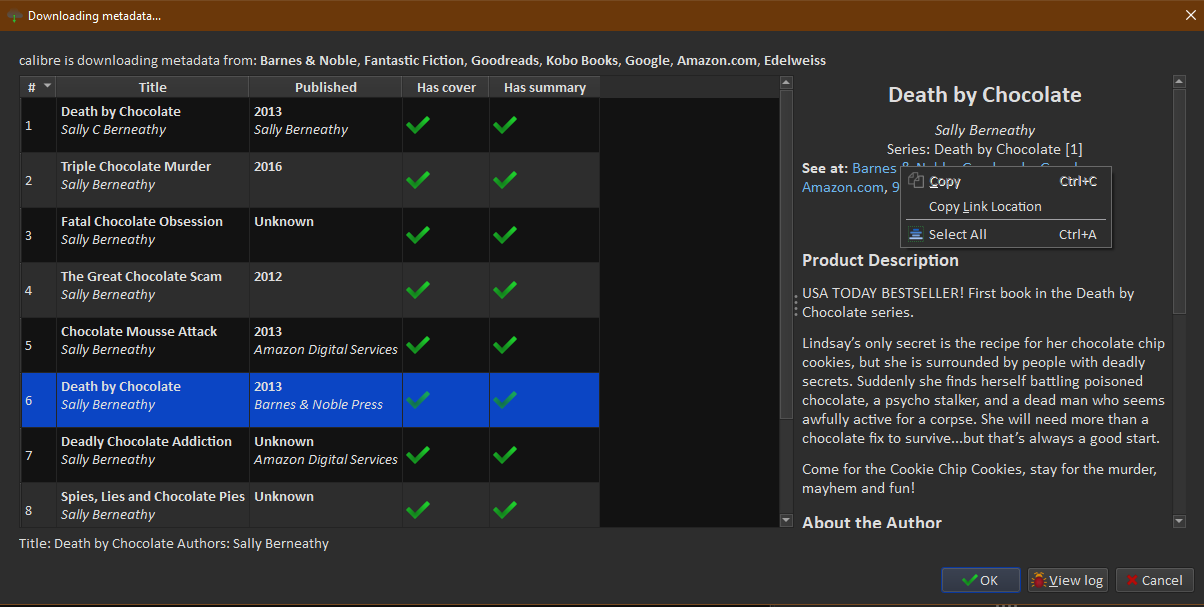Click the 2016 published cell
This screenshot has height=607, width=1204.
point(326,180)
